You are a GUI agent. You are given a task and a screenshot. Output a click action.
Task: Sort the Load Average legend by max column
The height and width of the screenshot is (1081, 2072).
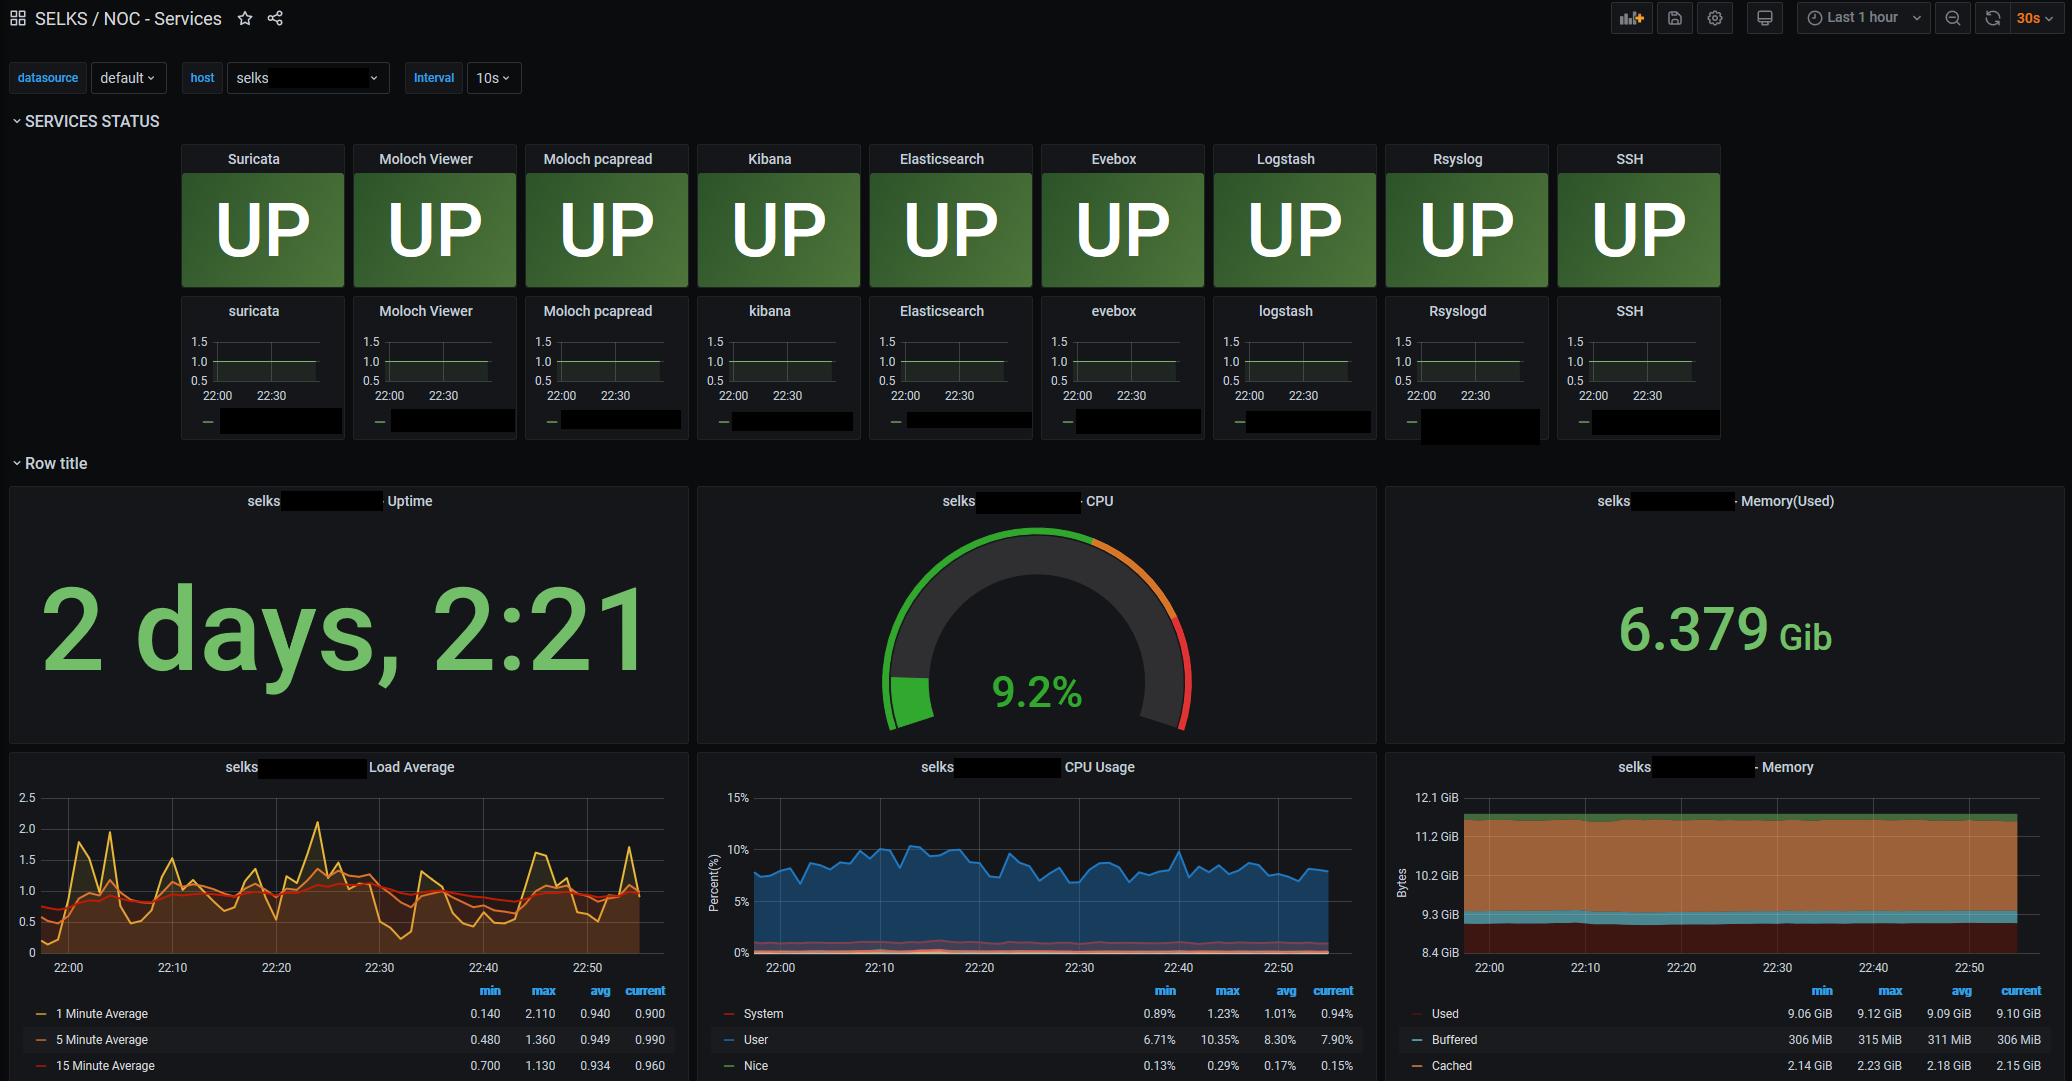tap(543, 991)
